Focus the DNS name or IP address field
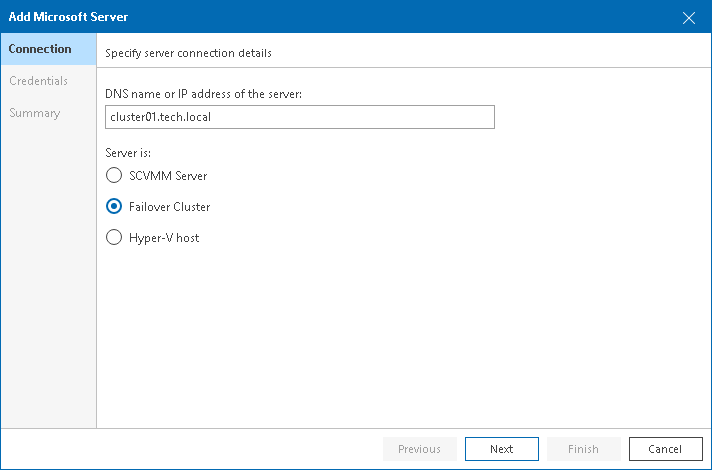The width and height of the screenshot is (712, 470). point(300,118)
